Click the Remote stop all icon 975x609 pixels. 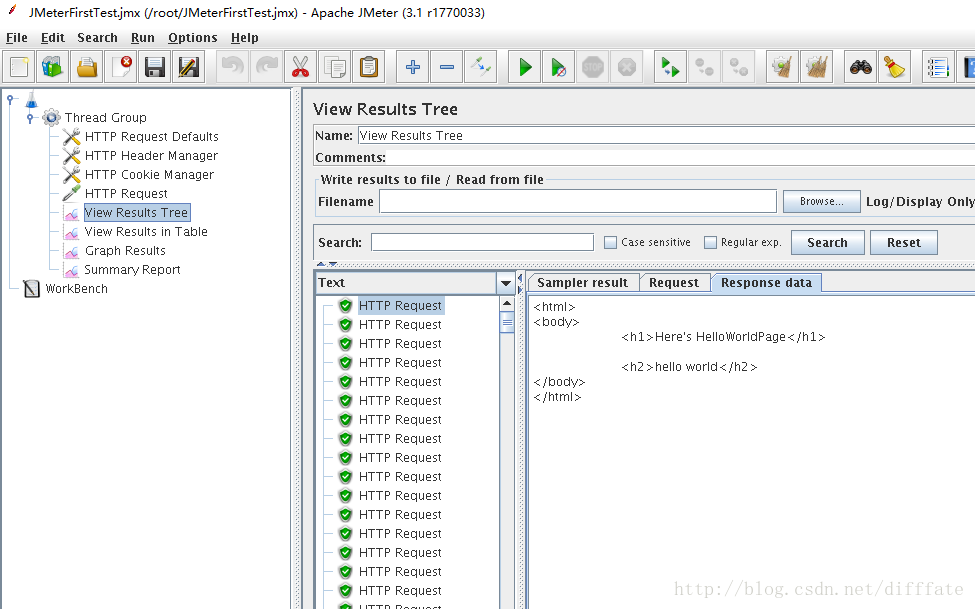705,67
